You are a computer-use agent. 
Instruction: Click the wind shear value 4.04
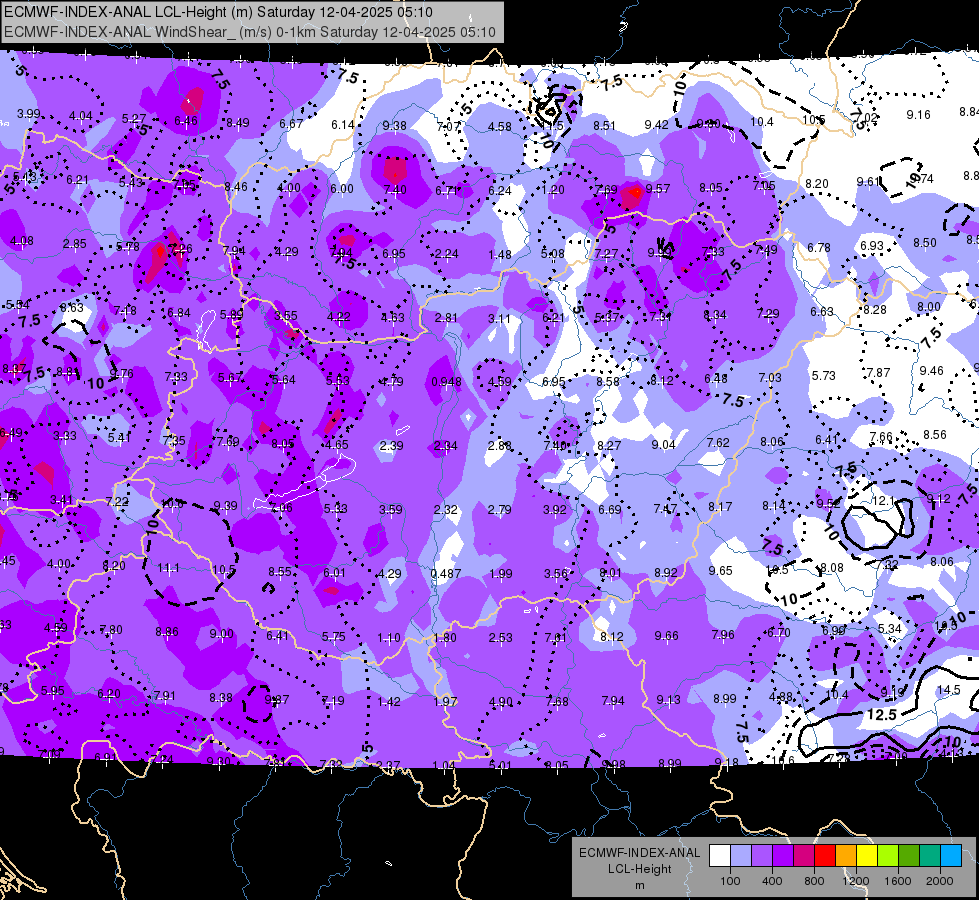pyautogui.click(x=81, y=116)
